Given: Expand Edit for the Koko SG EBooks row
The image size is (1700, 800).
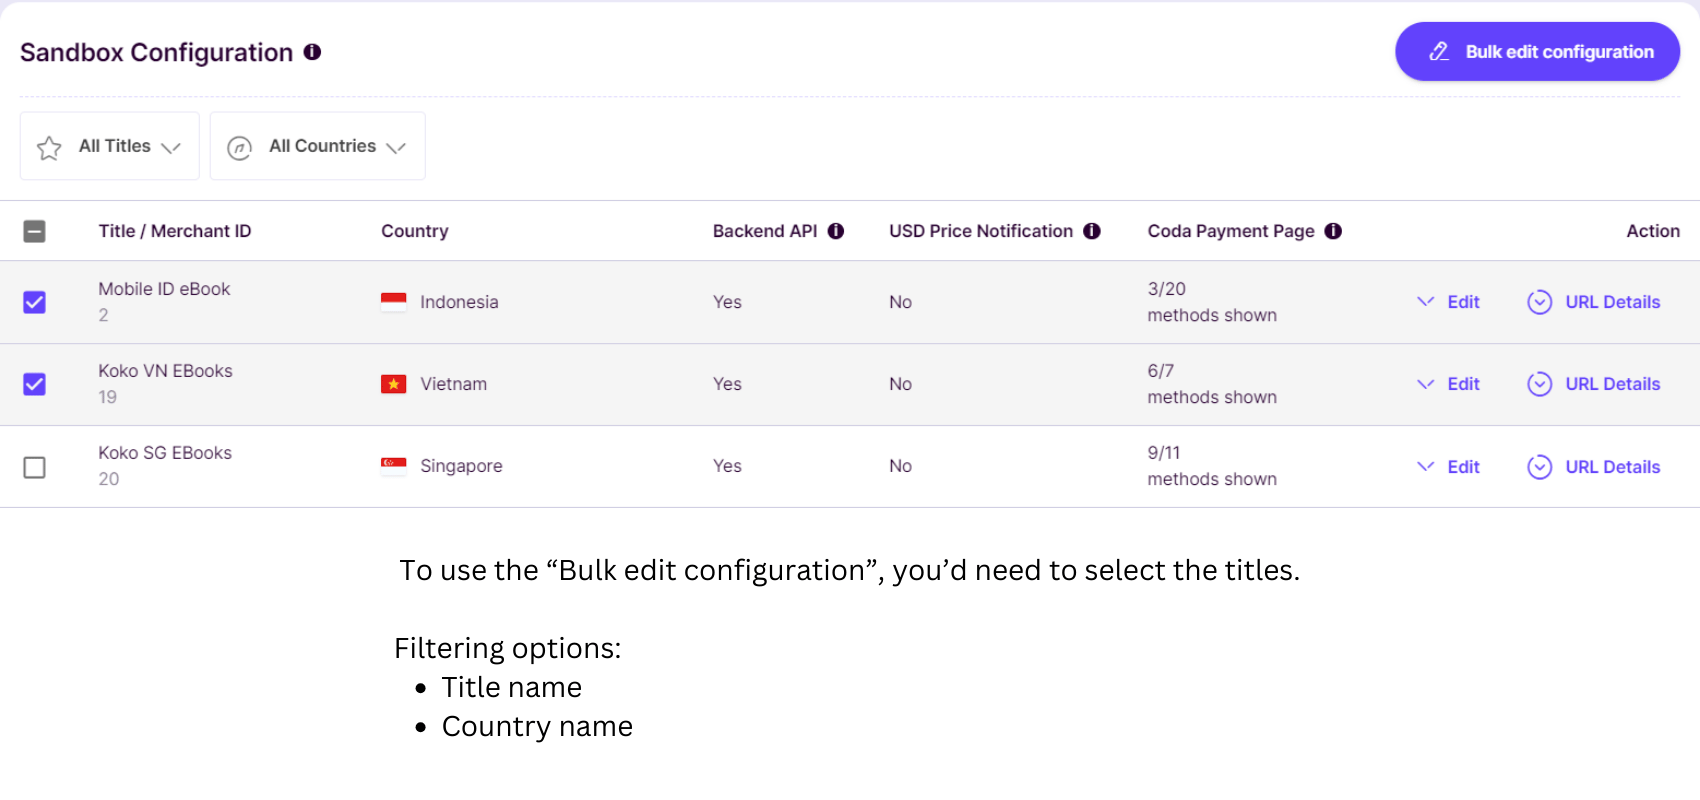Looking at the screenshot, I should tap(1448, 467).
